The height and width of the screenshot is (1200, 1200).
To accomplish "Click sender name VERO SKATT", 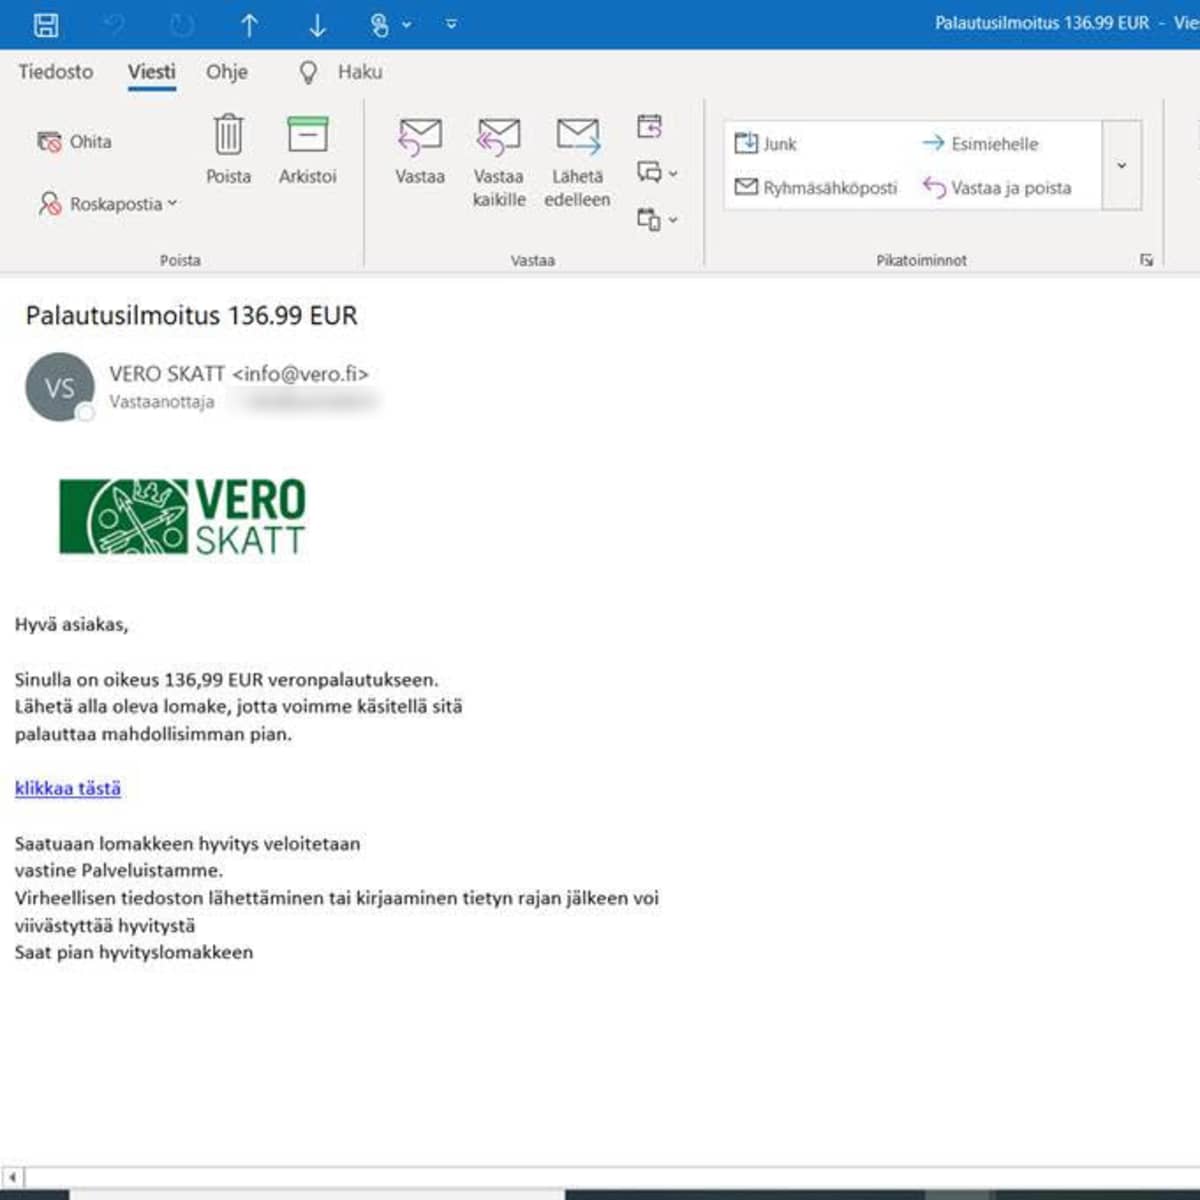I will click(x=167, y=374).
